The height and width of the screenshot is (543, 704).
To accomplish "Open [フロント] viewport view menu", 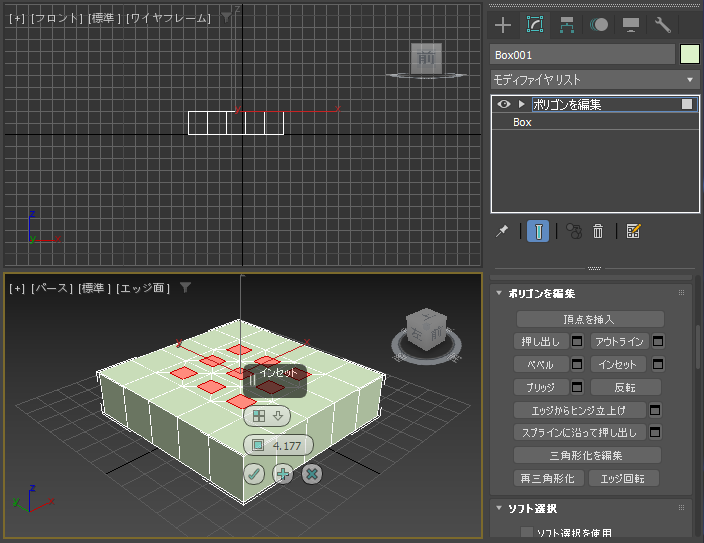I will point(57,18).
